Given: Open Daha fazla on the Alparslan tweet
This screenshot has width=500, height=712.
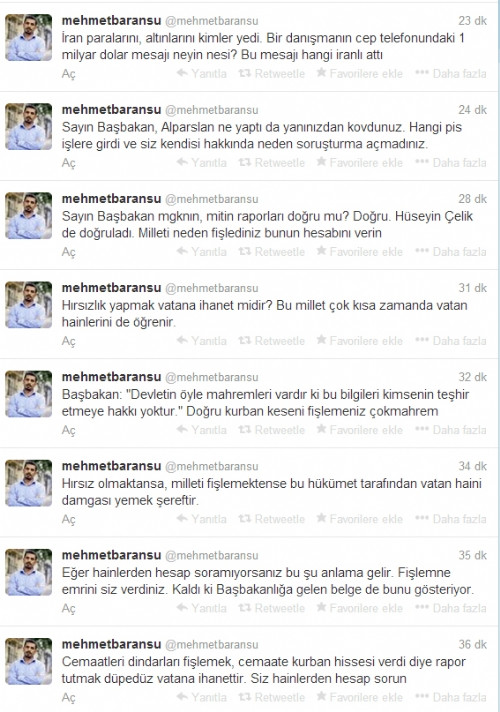Looking at the screenshot, I should (450, 163).
